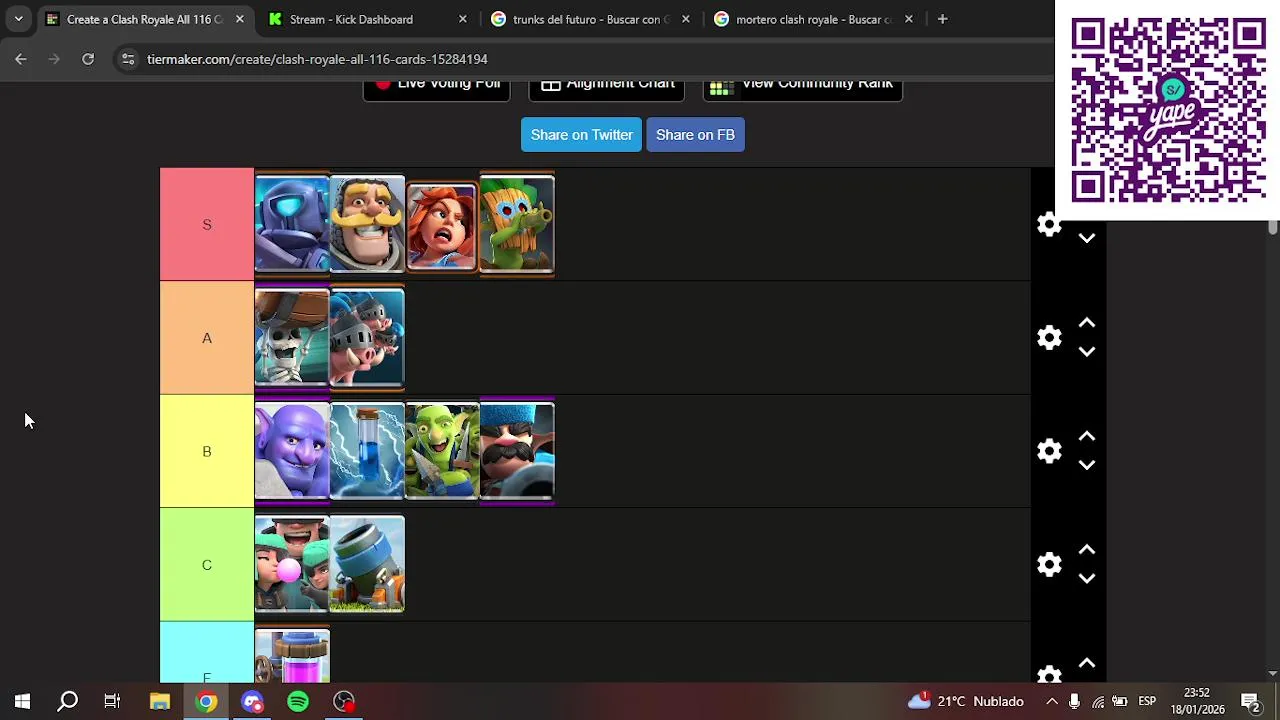The height and width of the screenshot is (720, 1280).
Task: Open microphone tray icon
Action: pos(1074,701)
